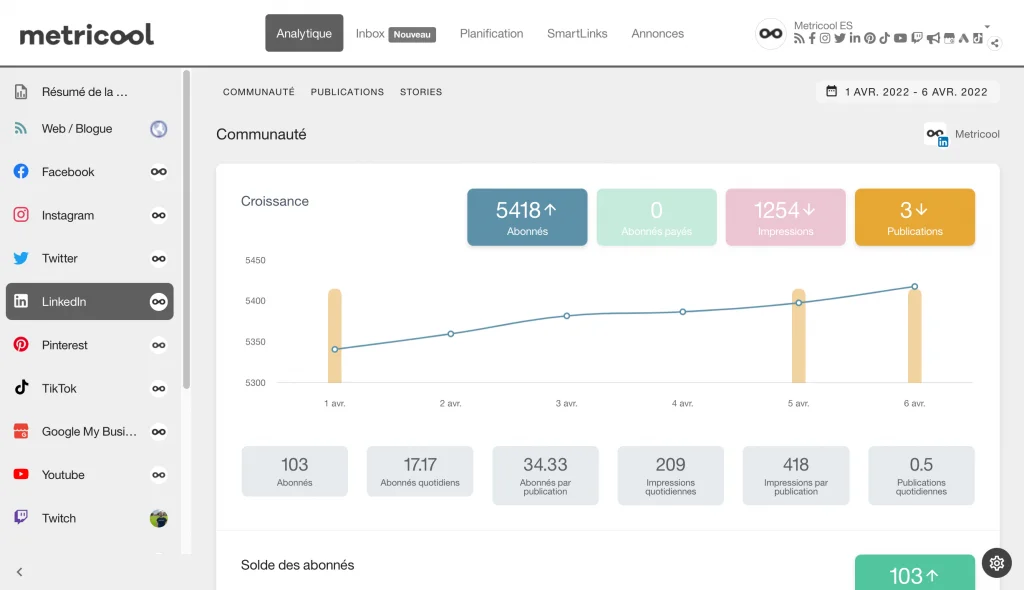The width and height of the screenshot is (1024, 590).
Task: Click the Twitch profile picture avatar
Action: click(159, 518)
